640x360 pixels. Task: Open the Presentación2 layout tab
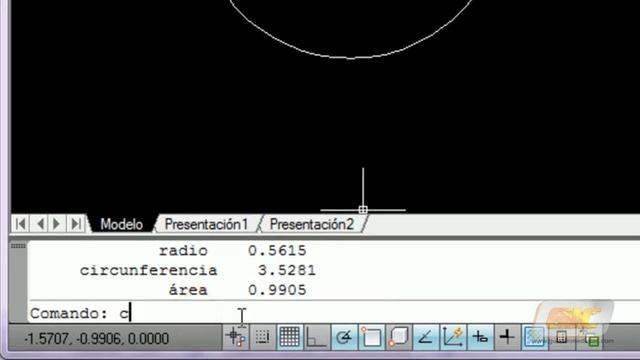[x=312, y=224]
